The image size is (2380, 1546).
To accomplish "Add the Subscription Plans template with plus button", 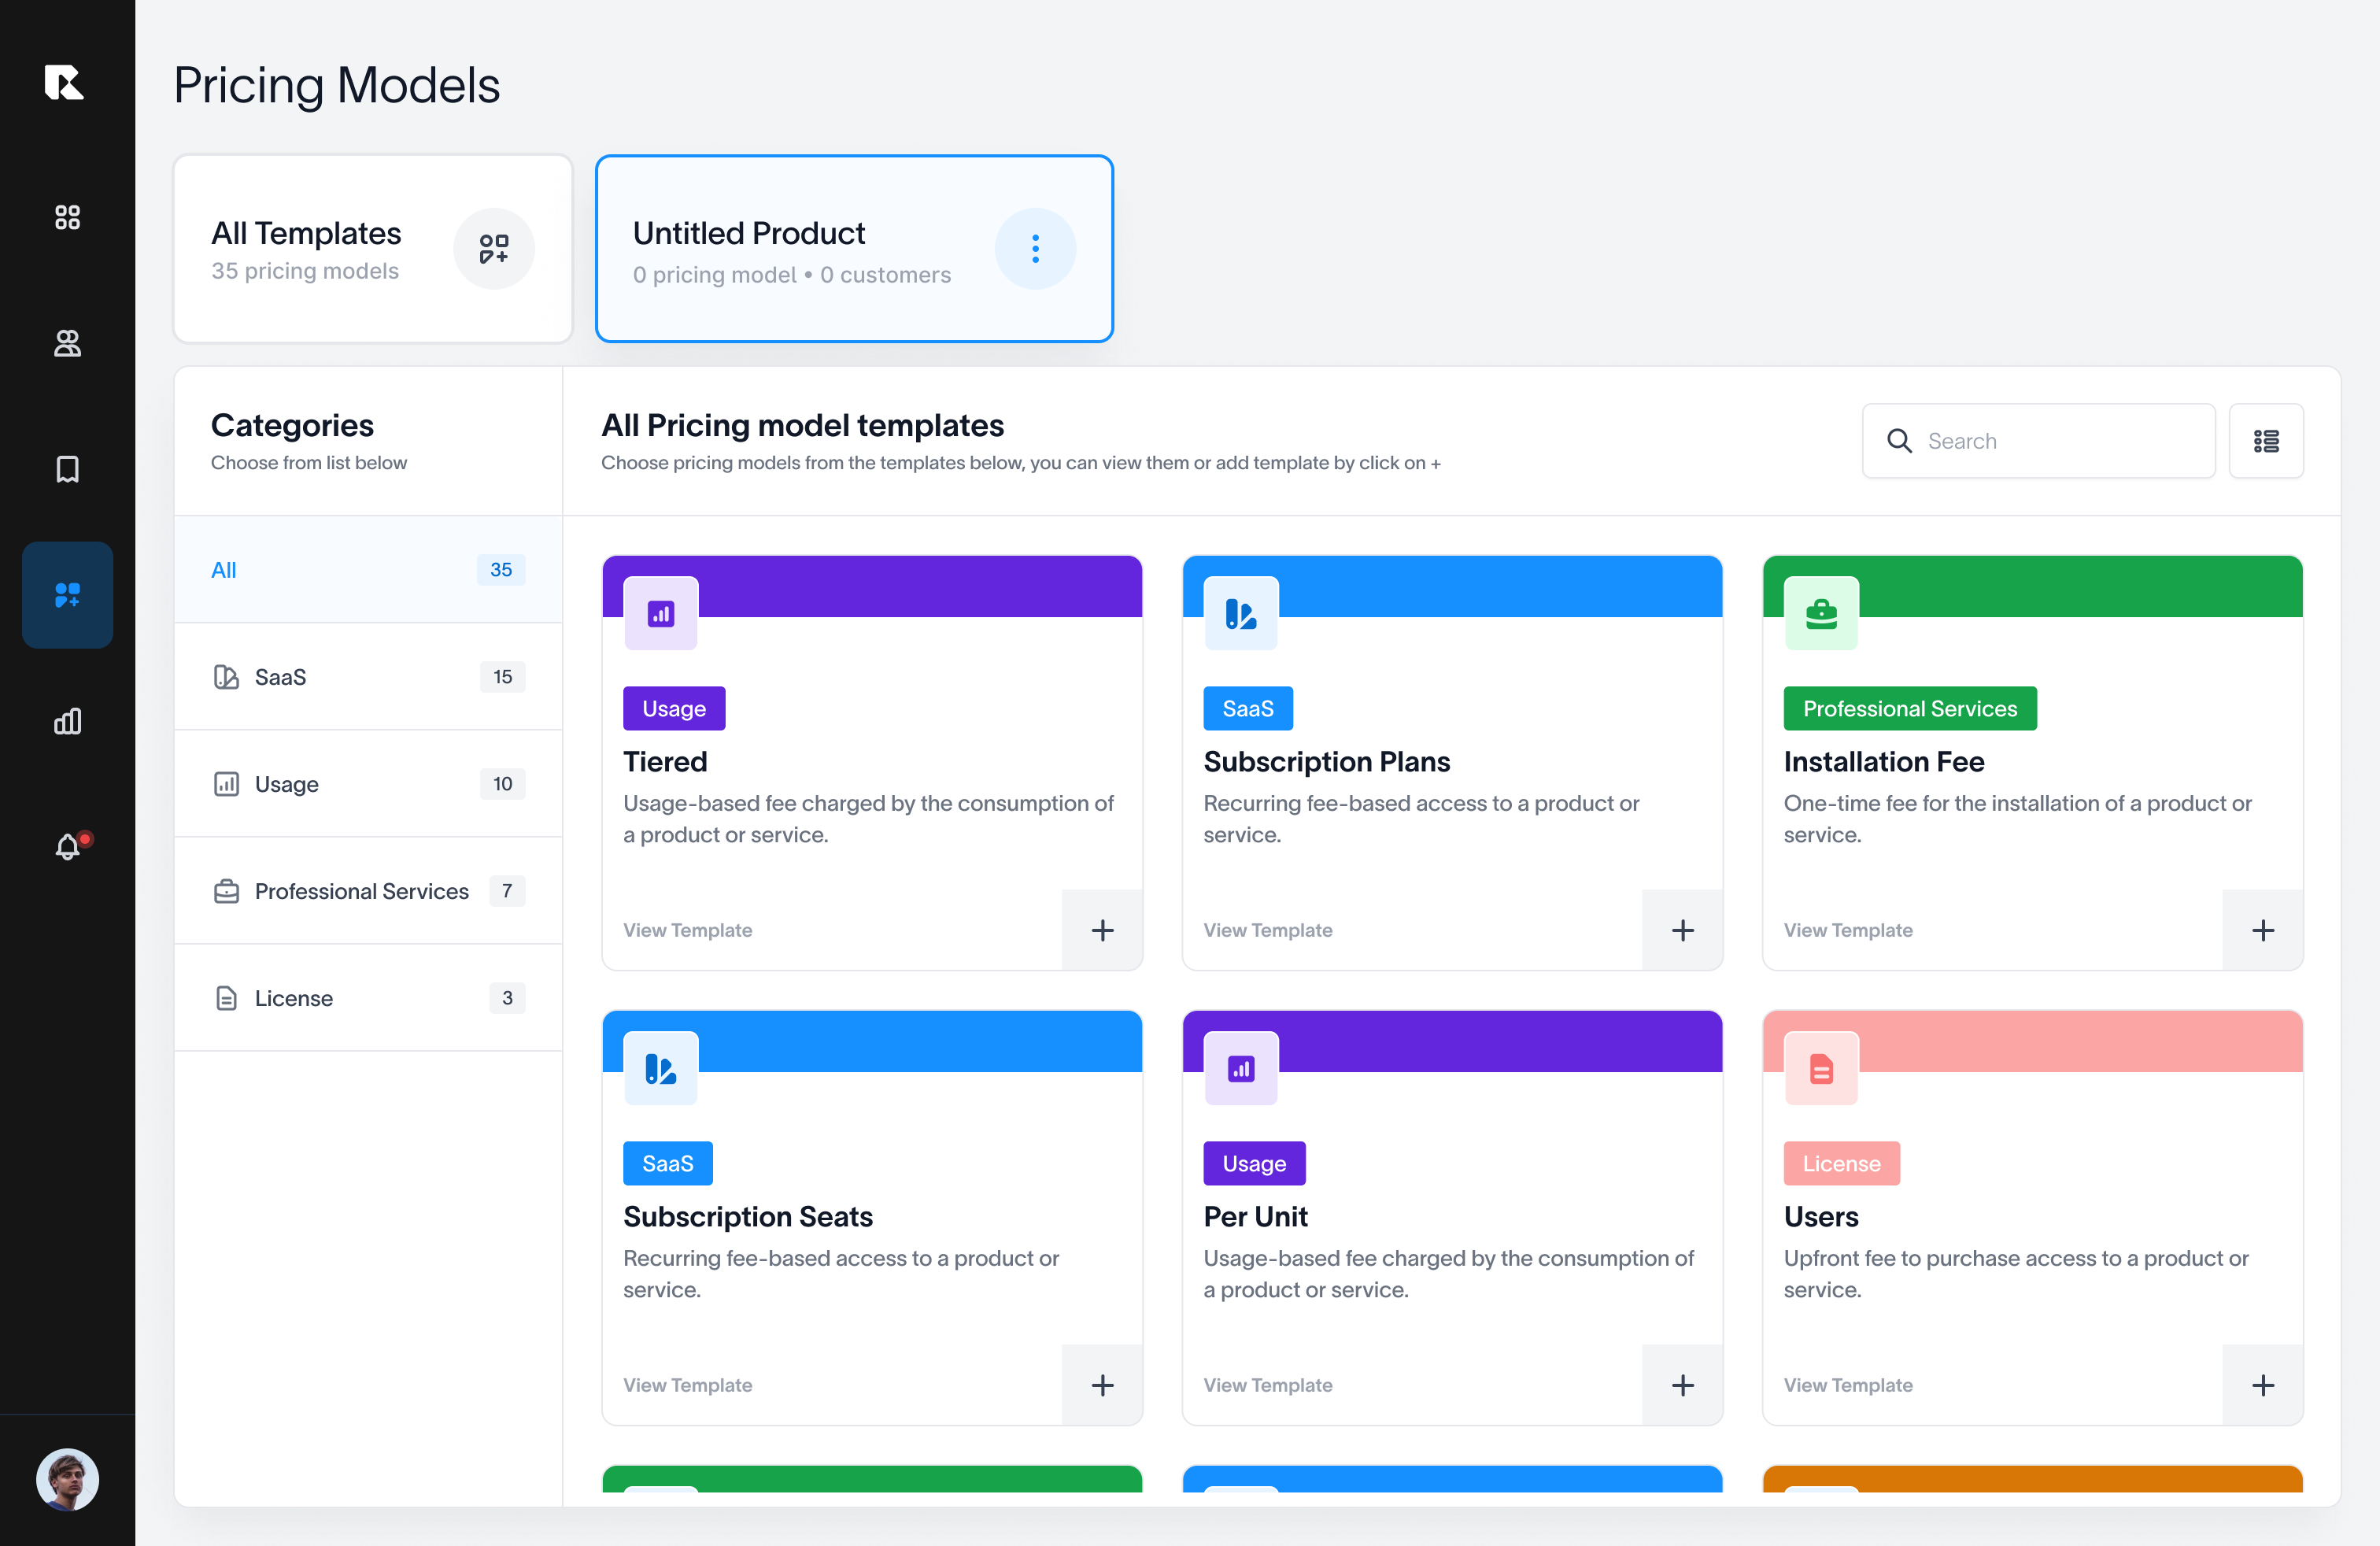I will (x=1682, y=930).
